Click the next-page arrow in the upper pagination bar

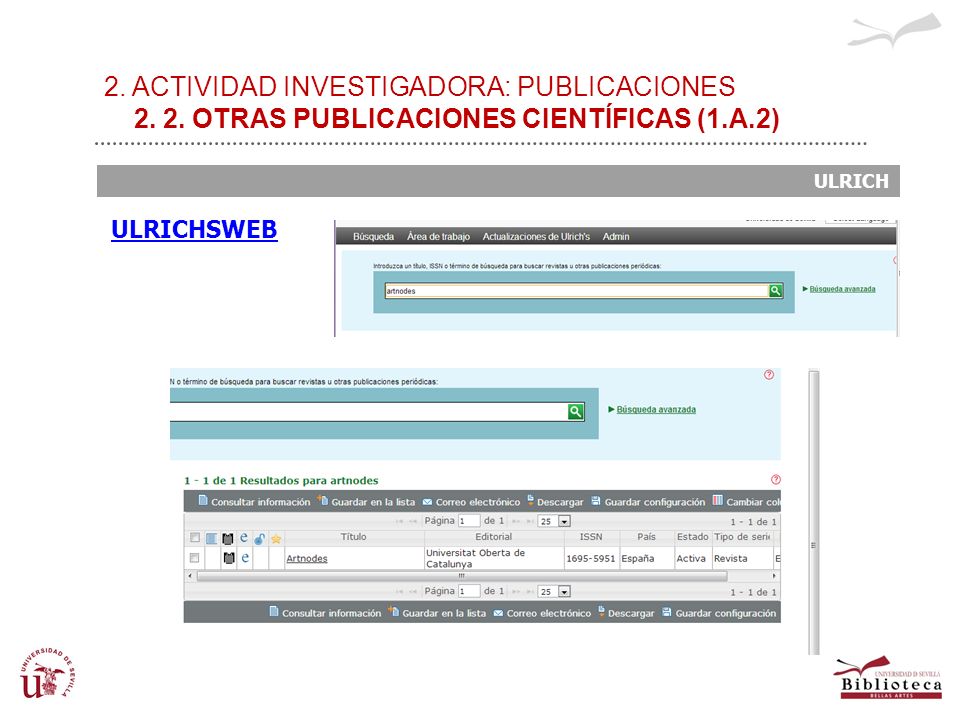click(516, 522)
